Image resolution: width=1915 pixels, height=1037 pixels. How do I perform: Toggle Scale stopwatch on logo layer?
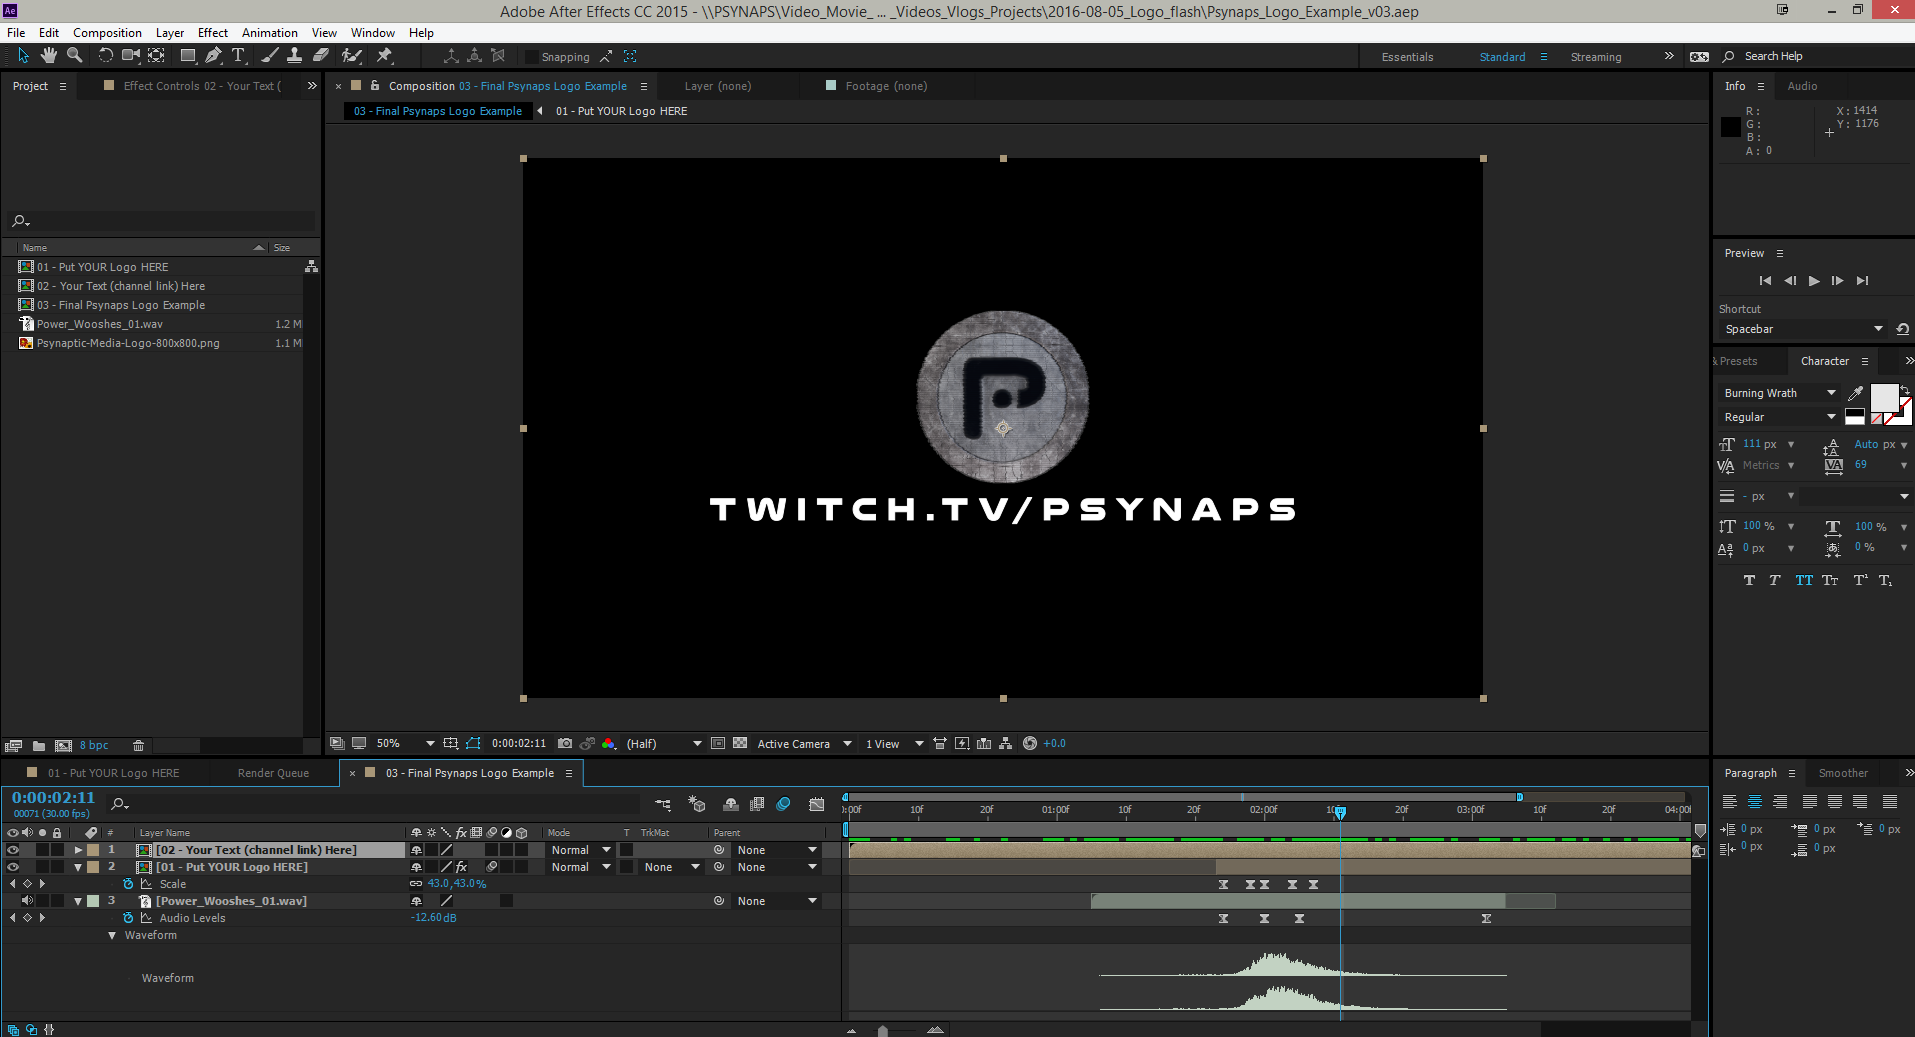(128, 884)
